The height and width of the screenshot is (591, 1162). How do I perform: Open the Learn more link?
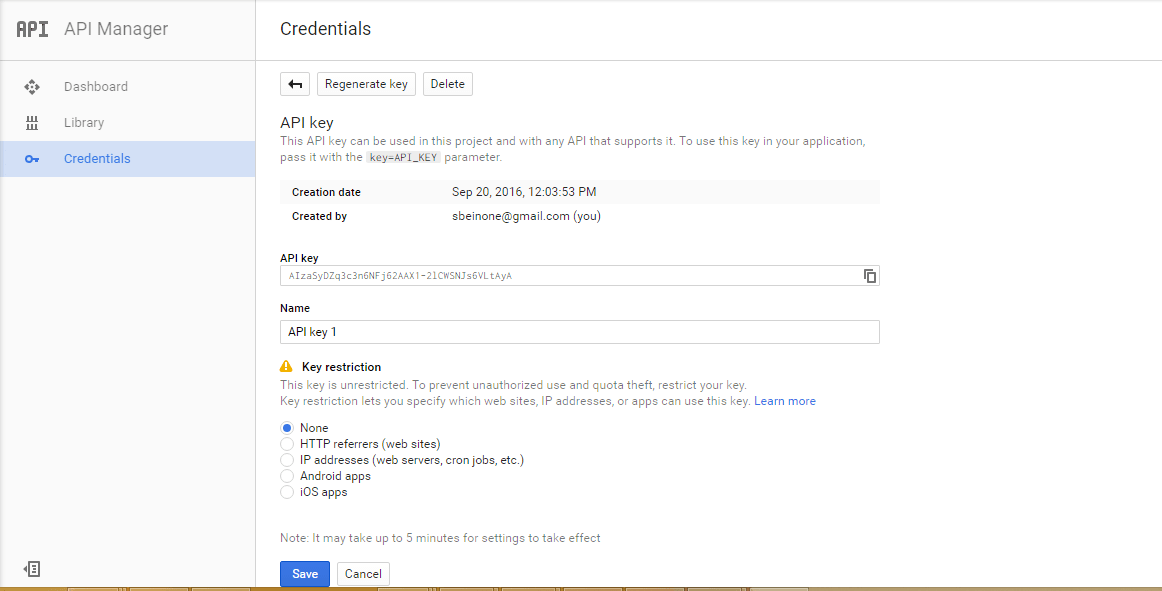click(x=785, y=401)
